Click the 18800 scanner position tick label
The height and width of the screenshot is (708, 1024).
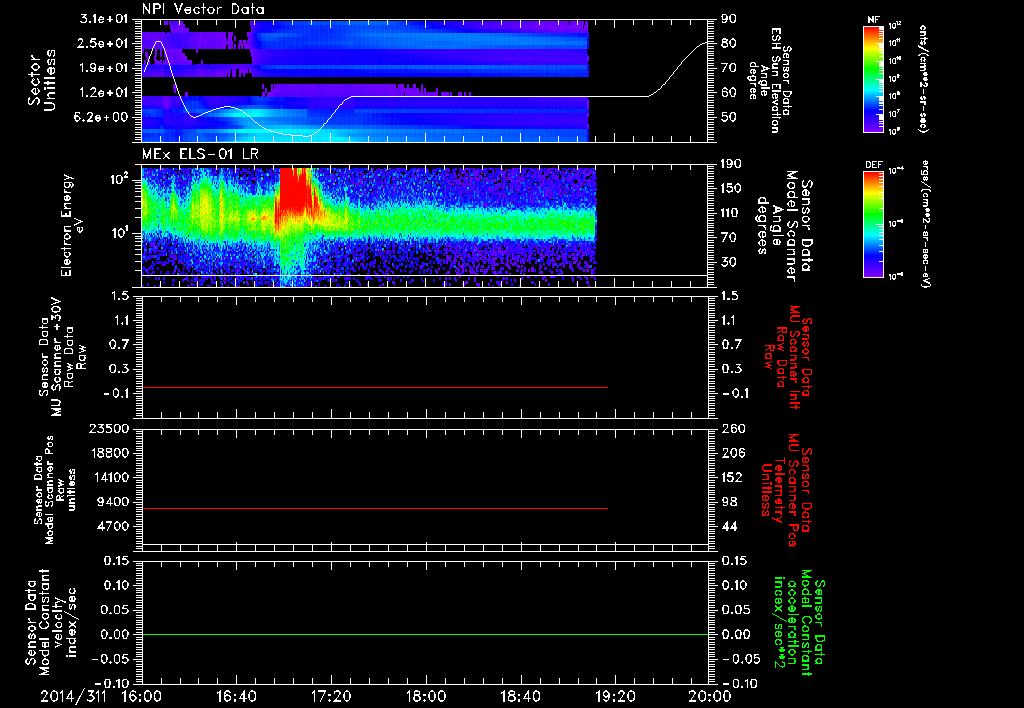(x=109, y=453)
